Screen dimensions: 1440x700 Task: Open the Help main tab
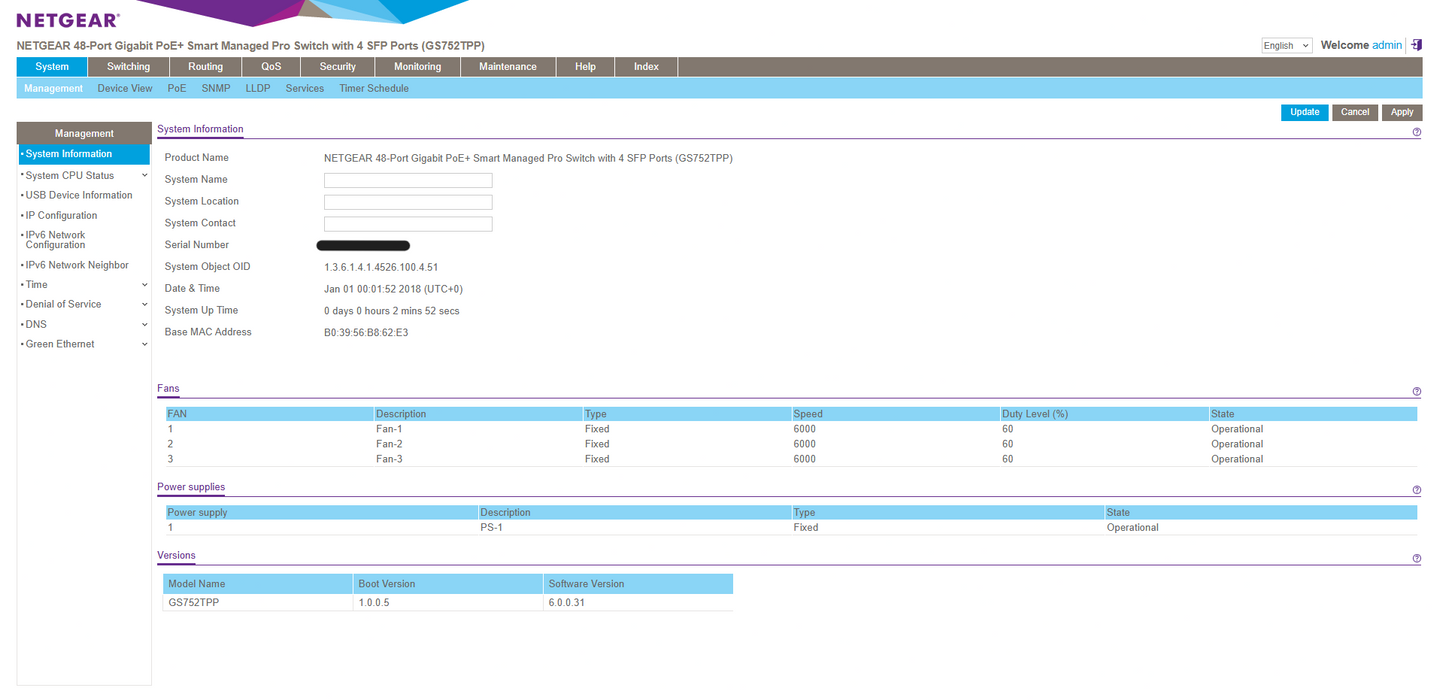585,67
